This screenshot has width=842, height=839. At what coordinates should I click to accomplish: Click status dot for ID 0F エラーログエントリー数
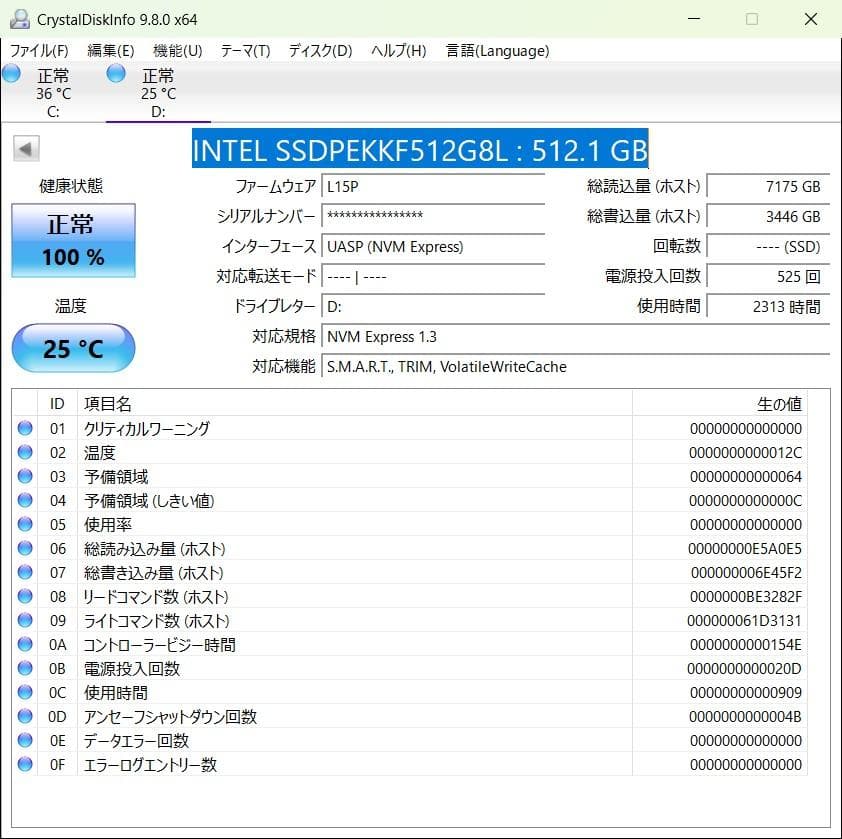[25, 764]
